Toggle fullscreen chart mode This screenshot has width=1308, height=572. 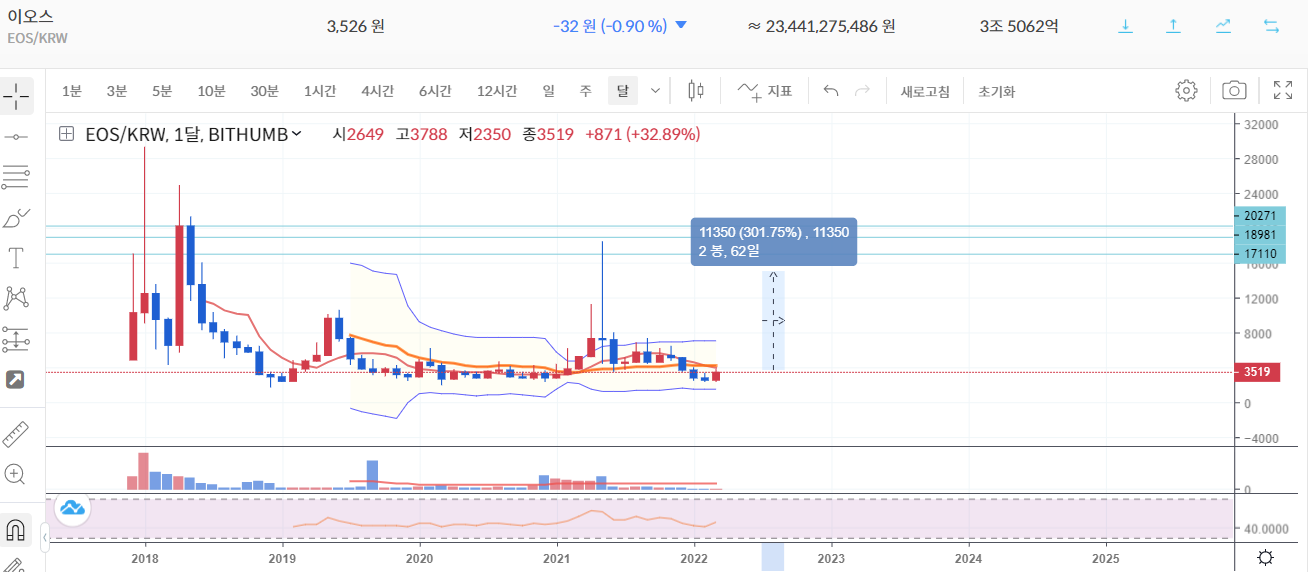[1283, 91]
